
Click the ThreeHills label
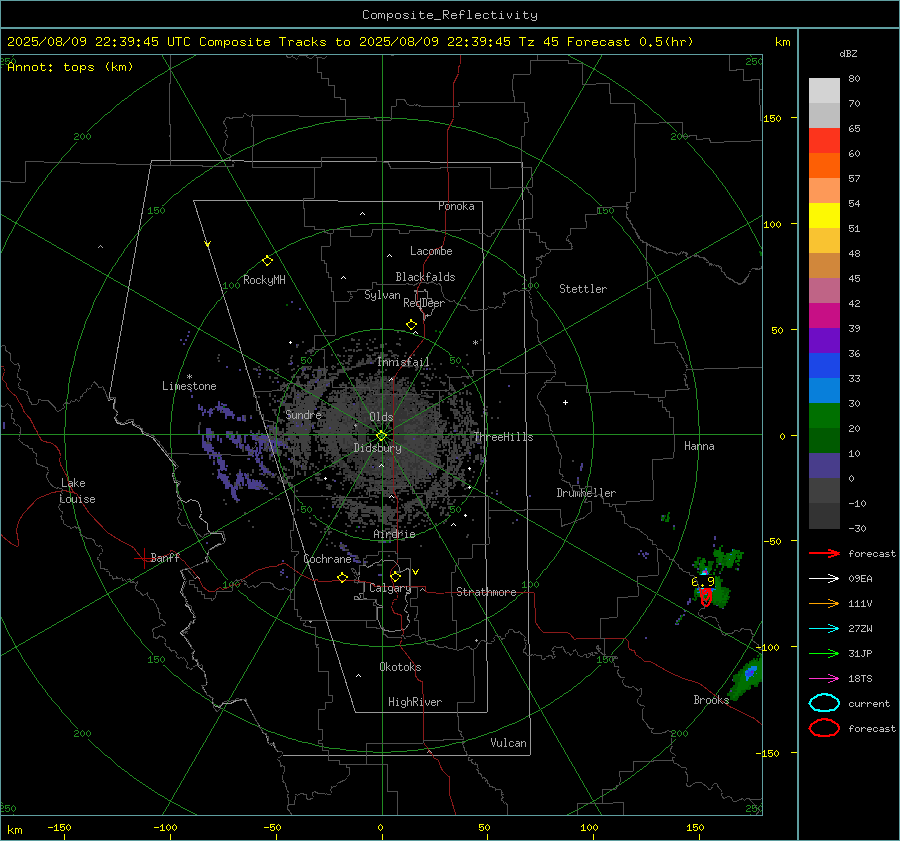coord(503,437)
